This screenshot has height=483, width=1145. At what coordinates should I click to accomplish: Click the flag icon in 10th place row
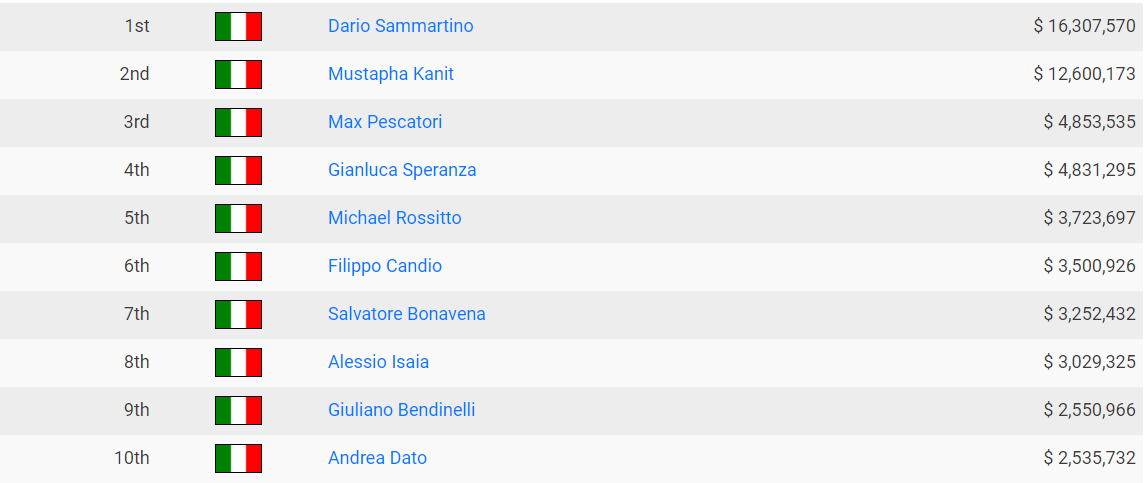pyautogui.click(x=238, y=458)
